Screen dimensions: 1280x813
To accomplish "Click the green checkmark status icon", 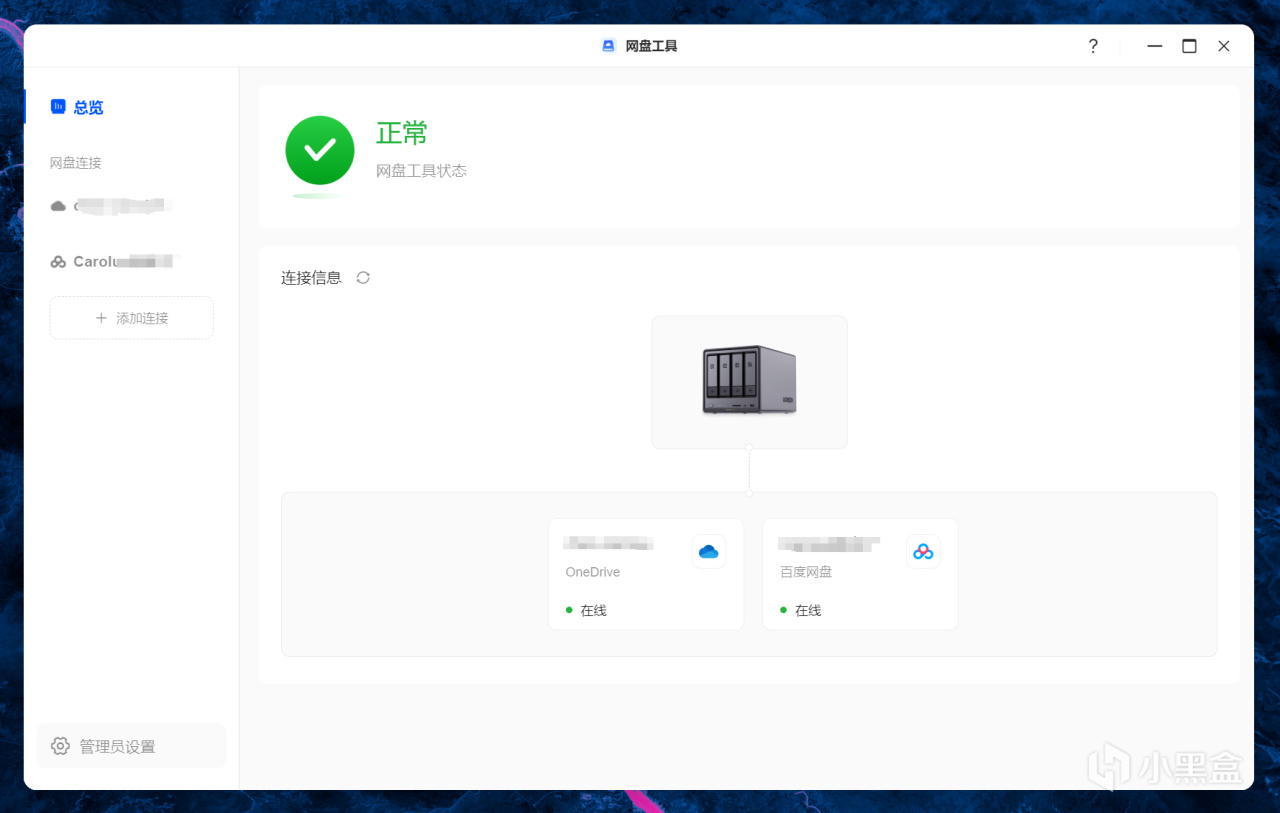I will [x=320, y=150].
